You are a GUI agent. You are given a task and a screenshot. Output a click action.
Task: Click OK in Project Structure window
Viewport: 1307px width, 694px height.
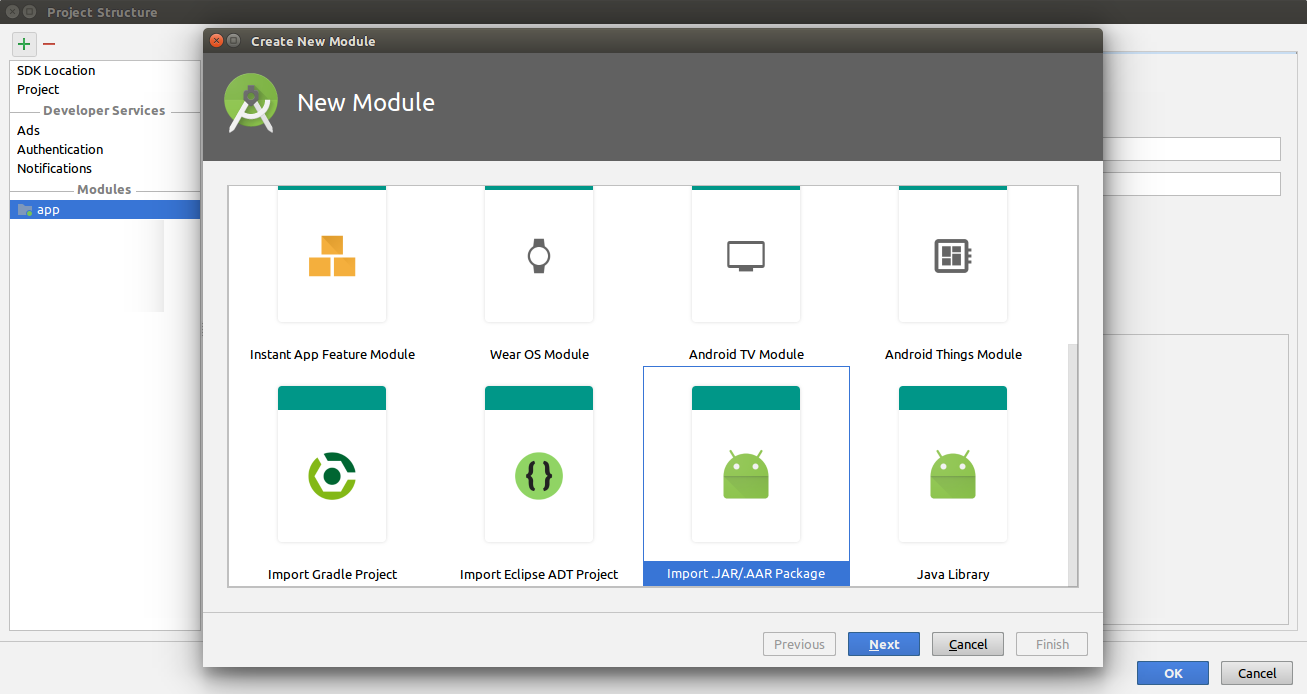tap(1173, 673)
